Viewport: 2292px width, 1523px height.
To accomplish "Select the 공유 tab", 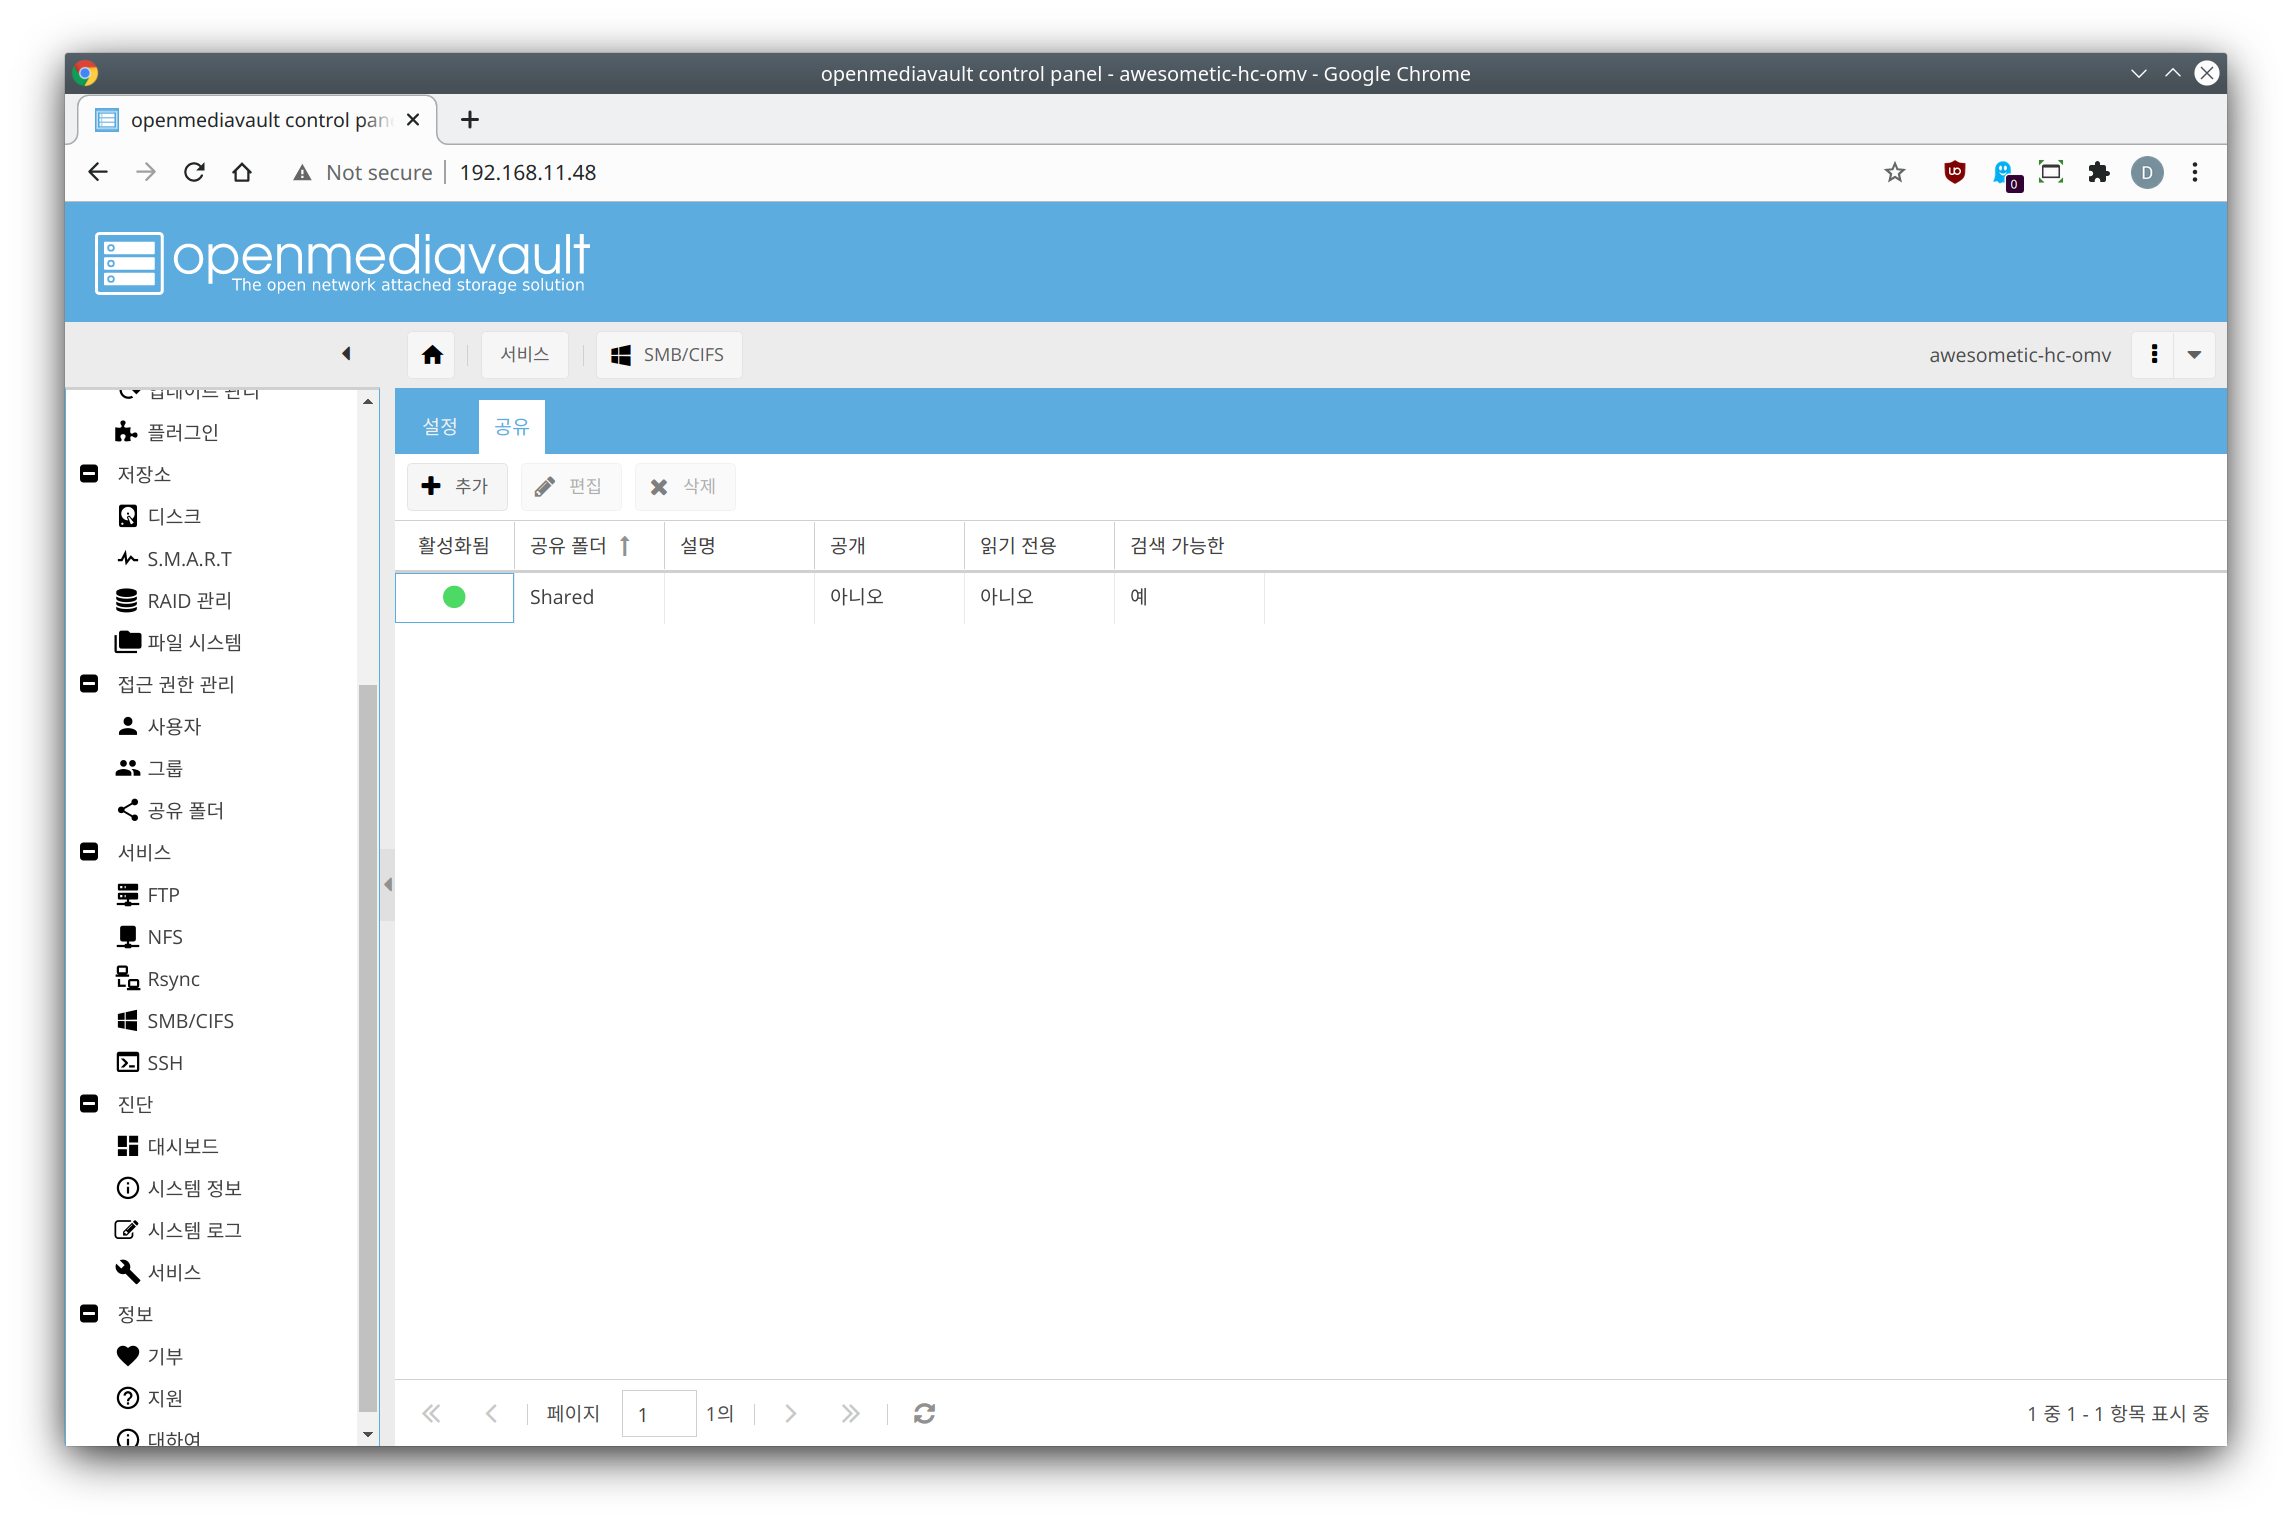I will (512, 427).
